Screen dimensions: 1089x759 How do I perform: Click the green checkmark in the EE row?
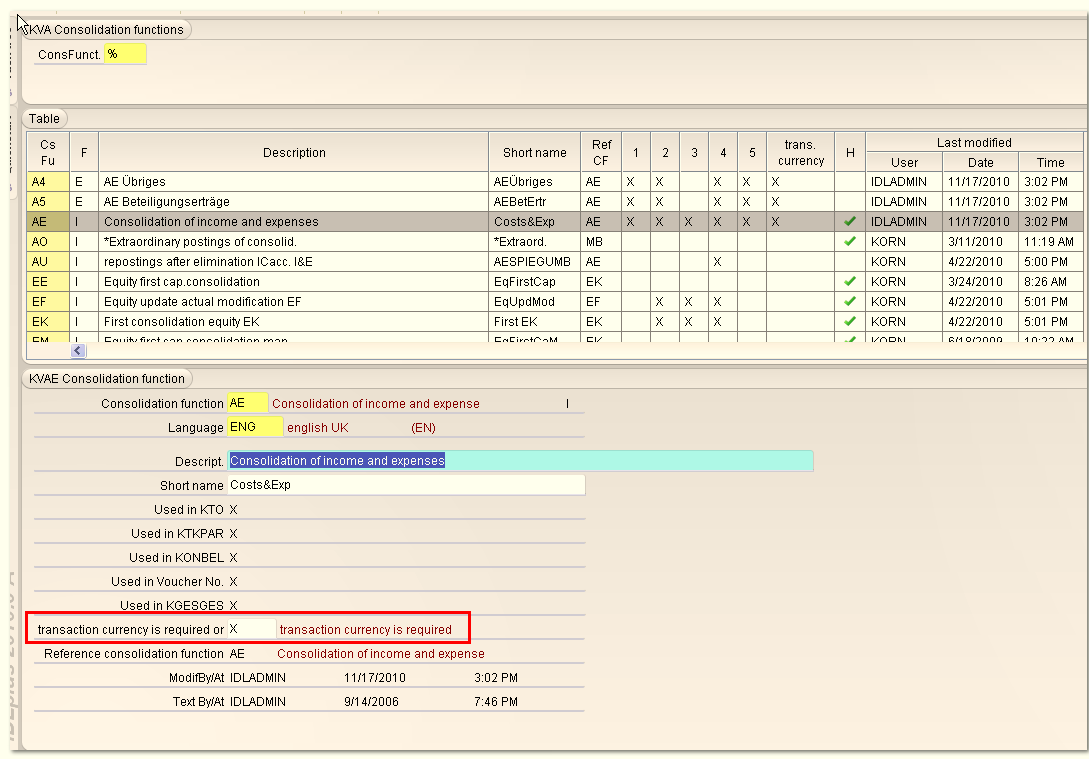[x=849, y=282]
